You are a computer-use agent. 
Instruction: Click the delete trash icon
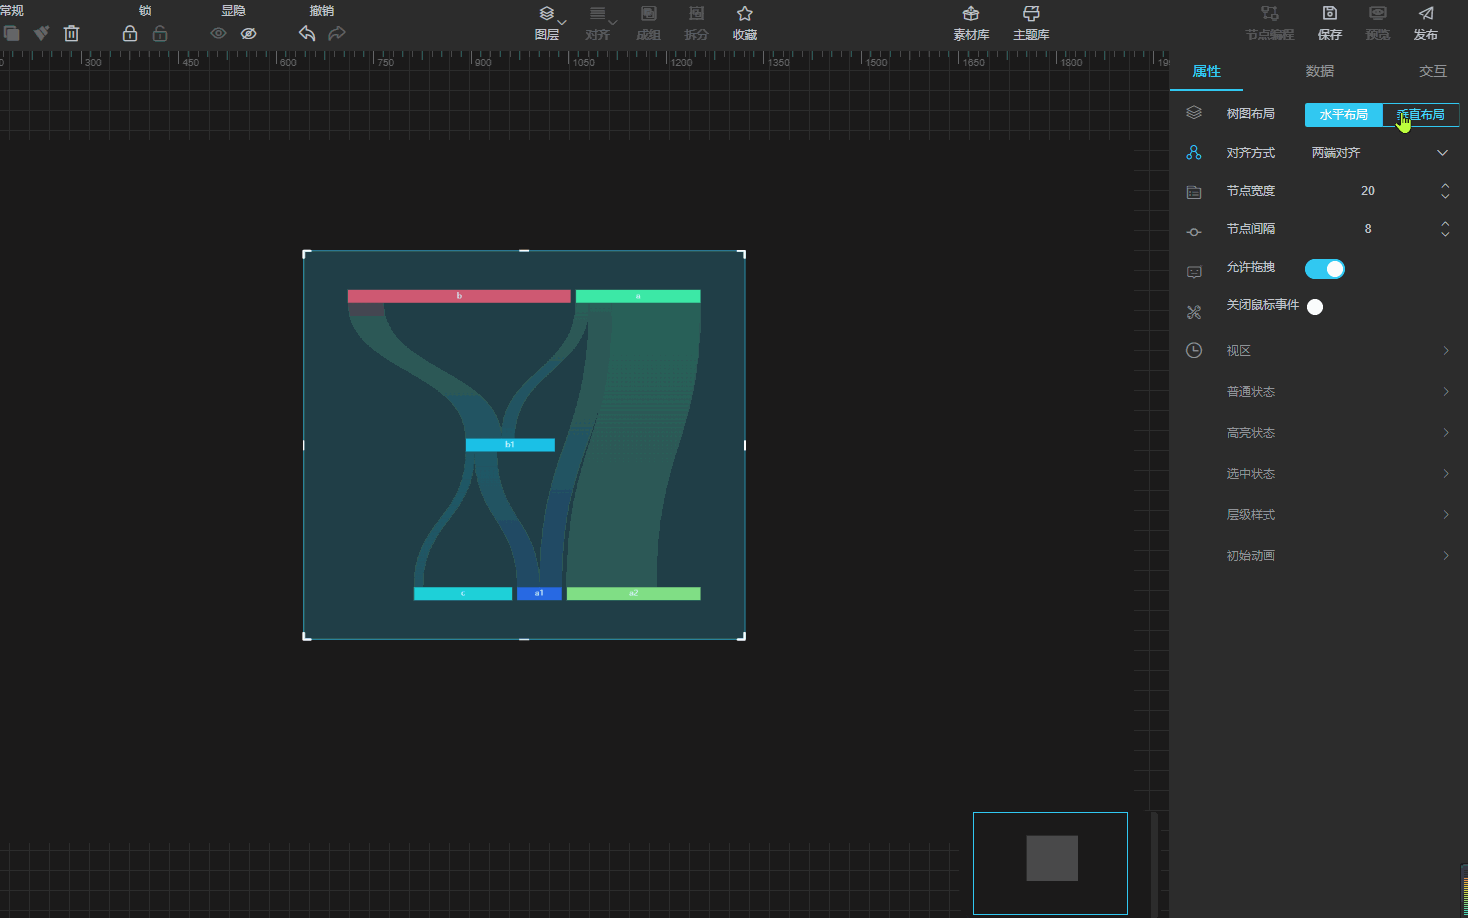pos(71,33)
